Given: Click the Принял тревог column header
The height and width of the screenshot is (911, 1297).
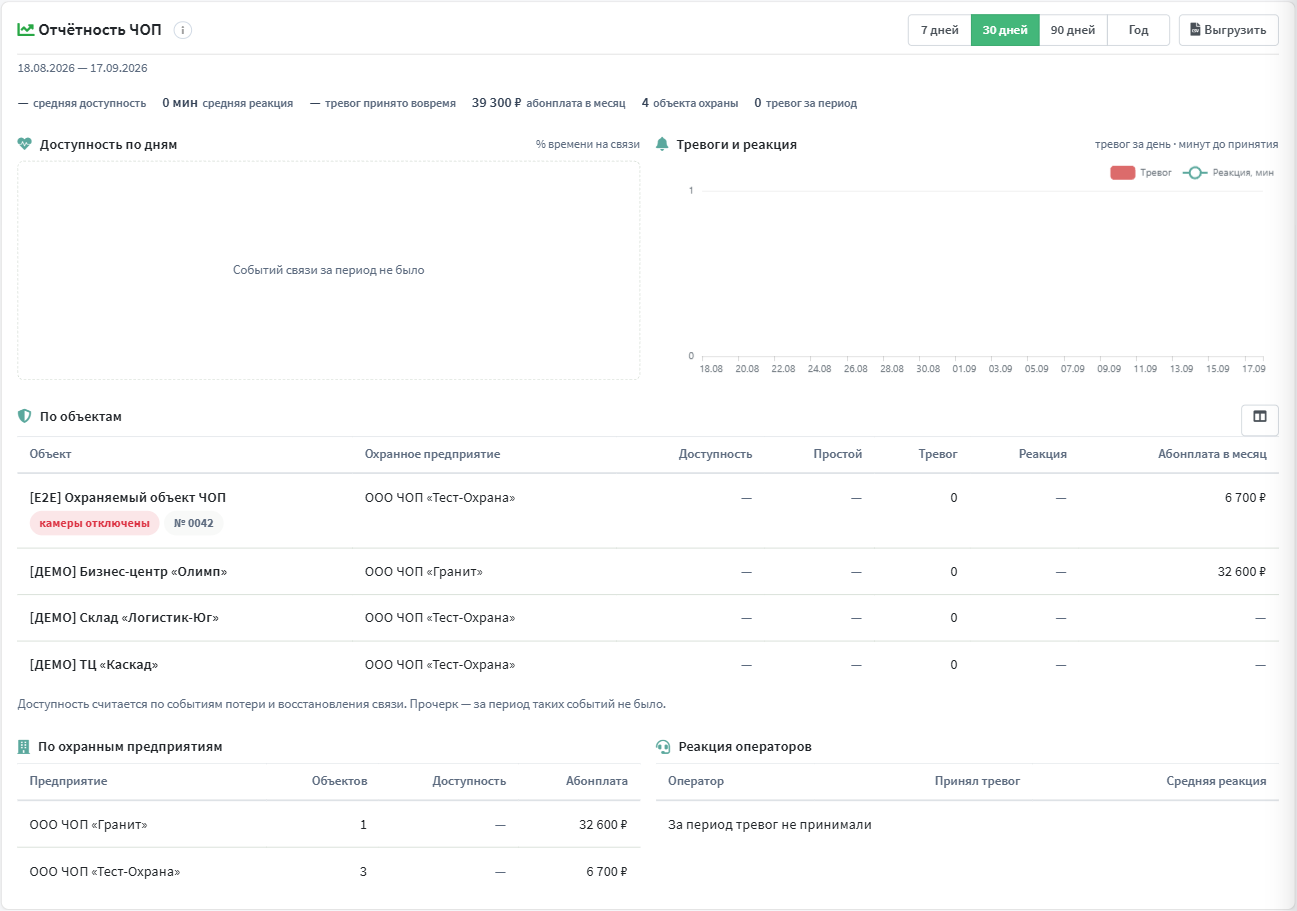Looking at the screenshot, I should click(x=977, y=781).
